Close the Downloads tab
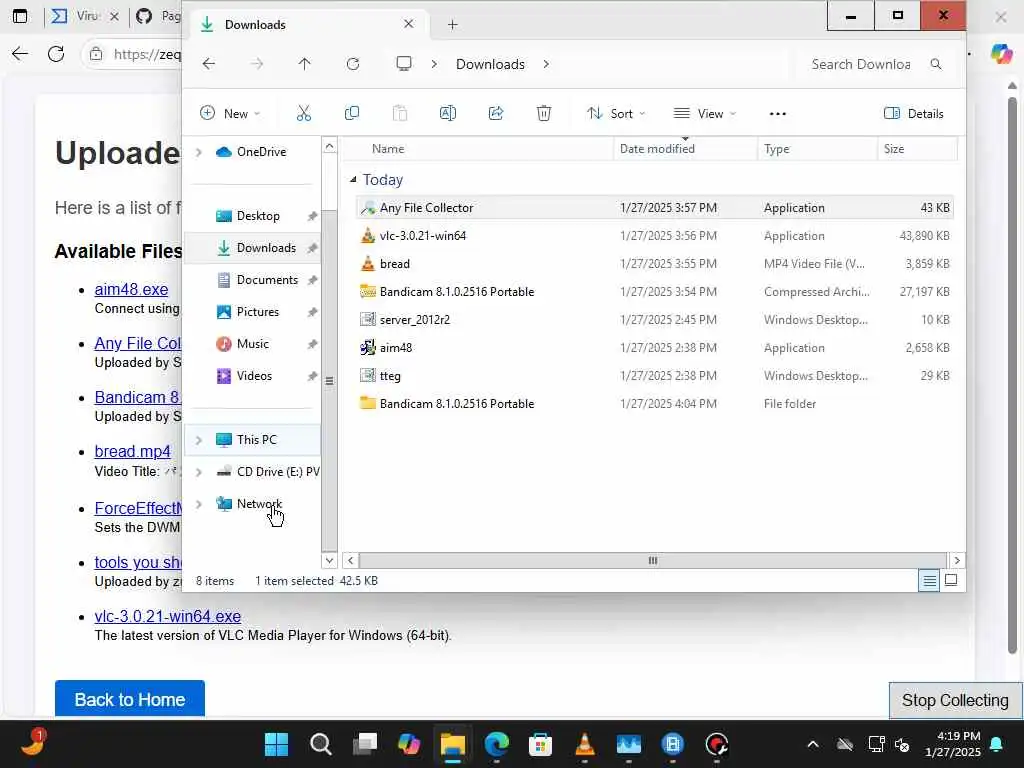Viewport: 1024px width, 768px height. [409, 24]
